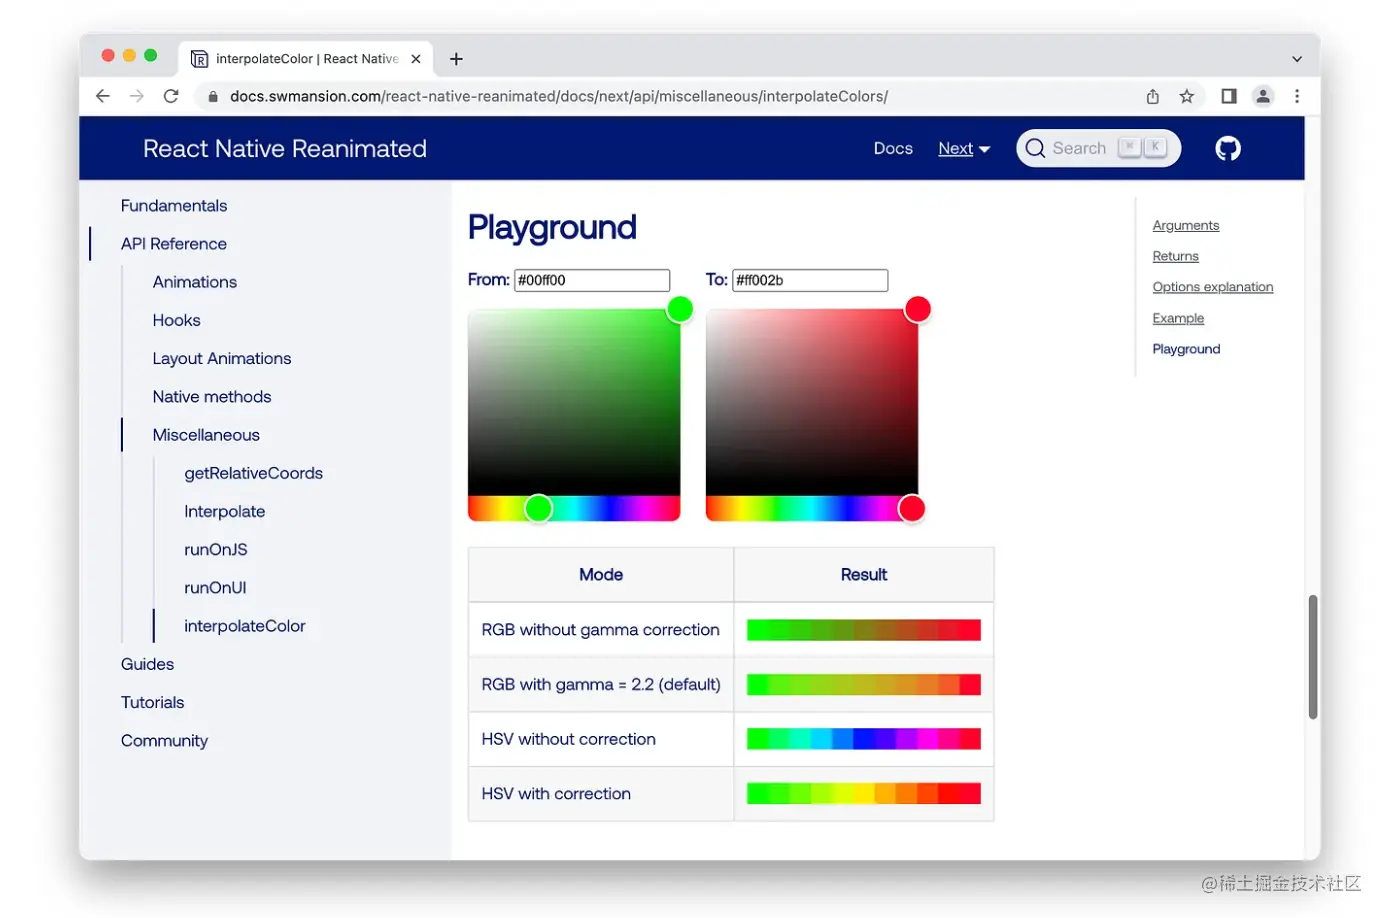Open the runOnJS doc page
Screen dimensions: 1386x918
tap(216, 549)
